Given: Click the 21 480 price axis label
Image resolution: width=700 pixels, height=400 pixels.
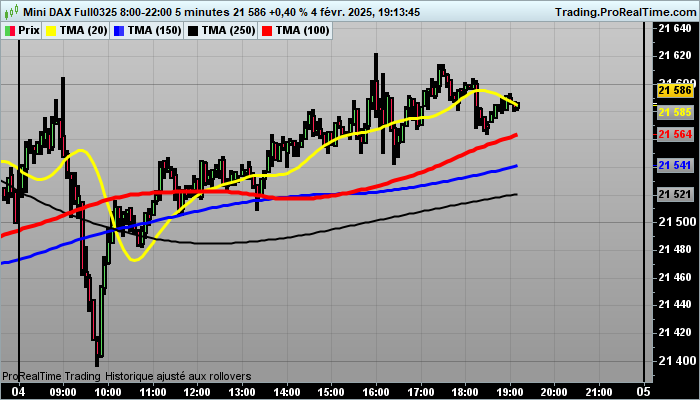Looking at the screenshot, I should (675, 250).
